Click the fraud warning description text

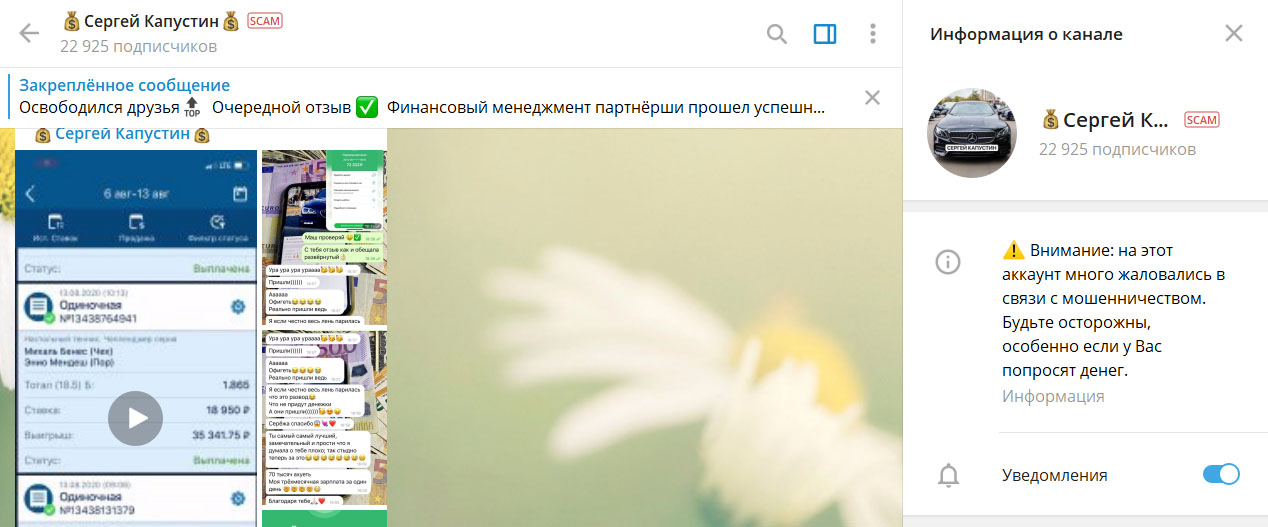[1114, 310]
